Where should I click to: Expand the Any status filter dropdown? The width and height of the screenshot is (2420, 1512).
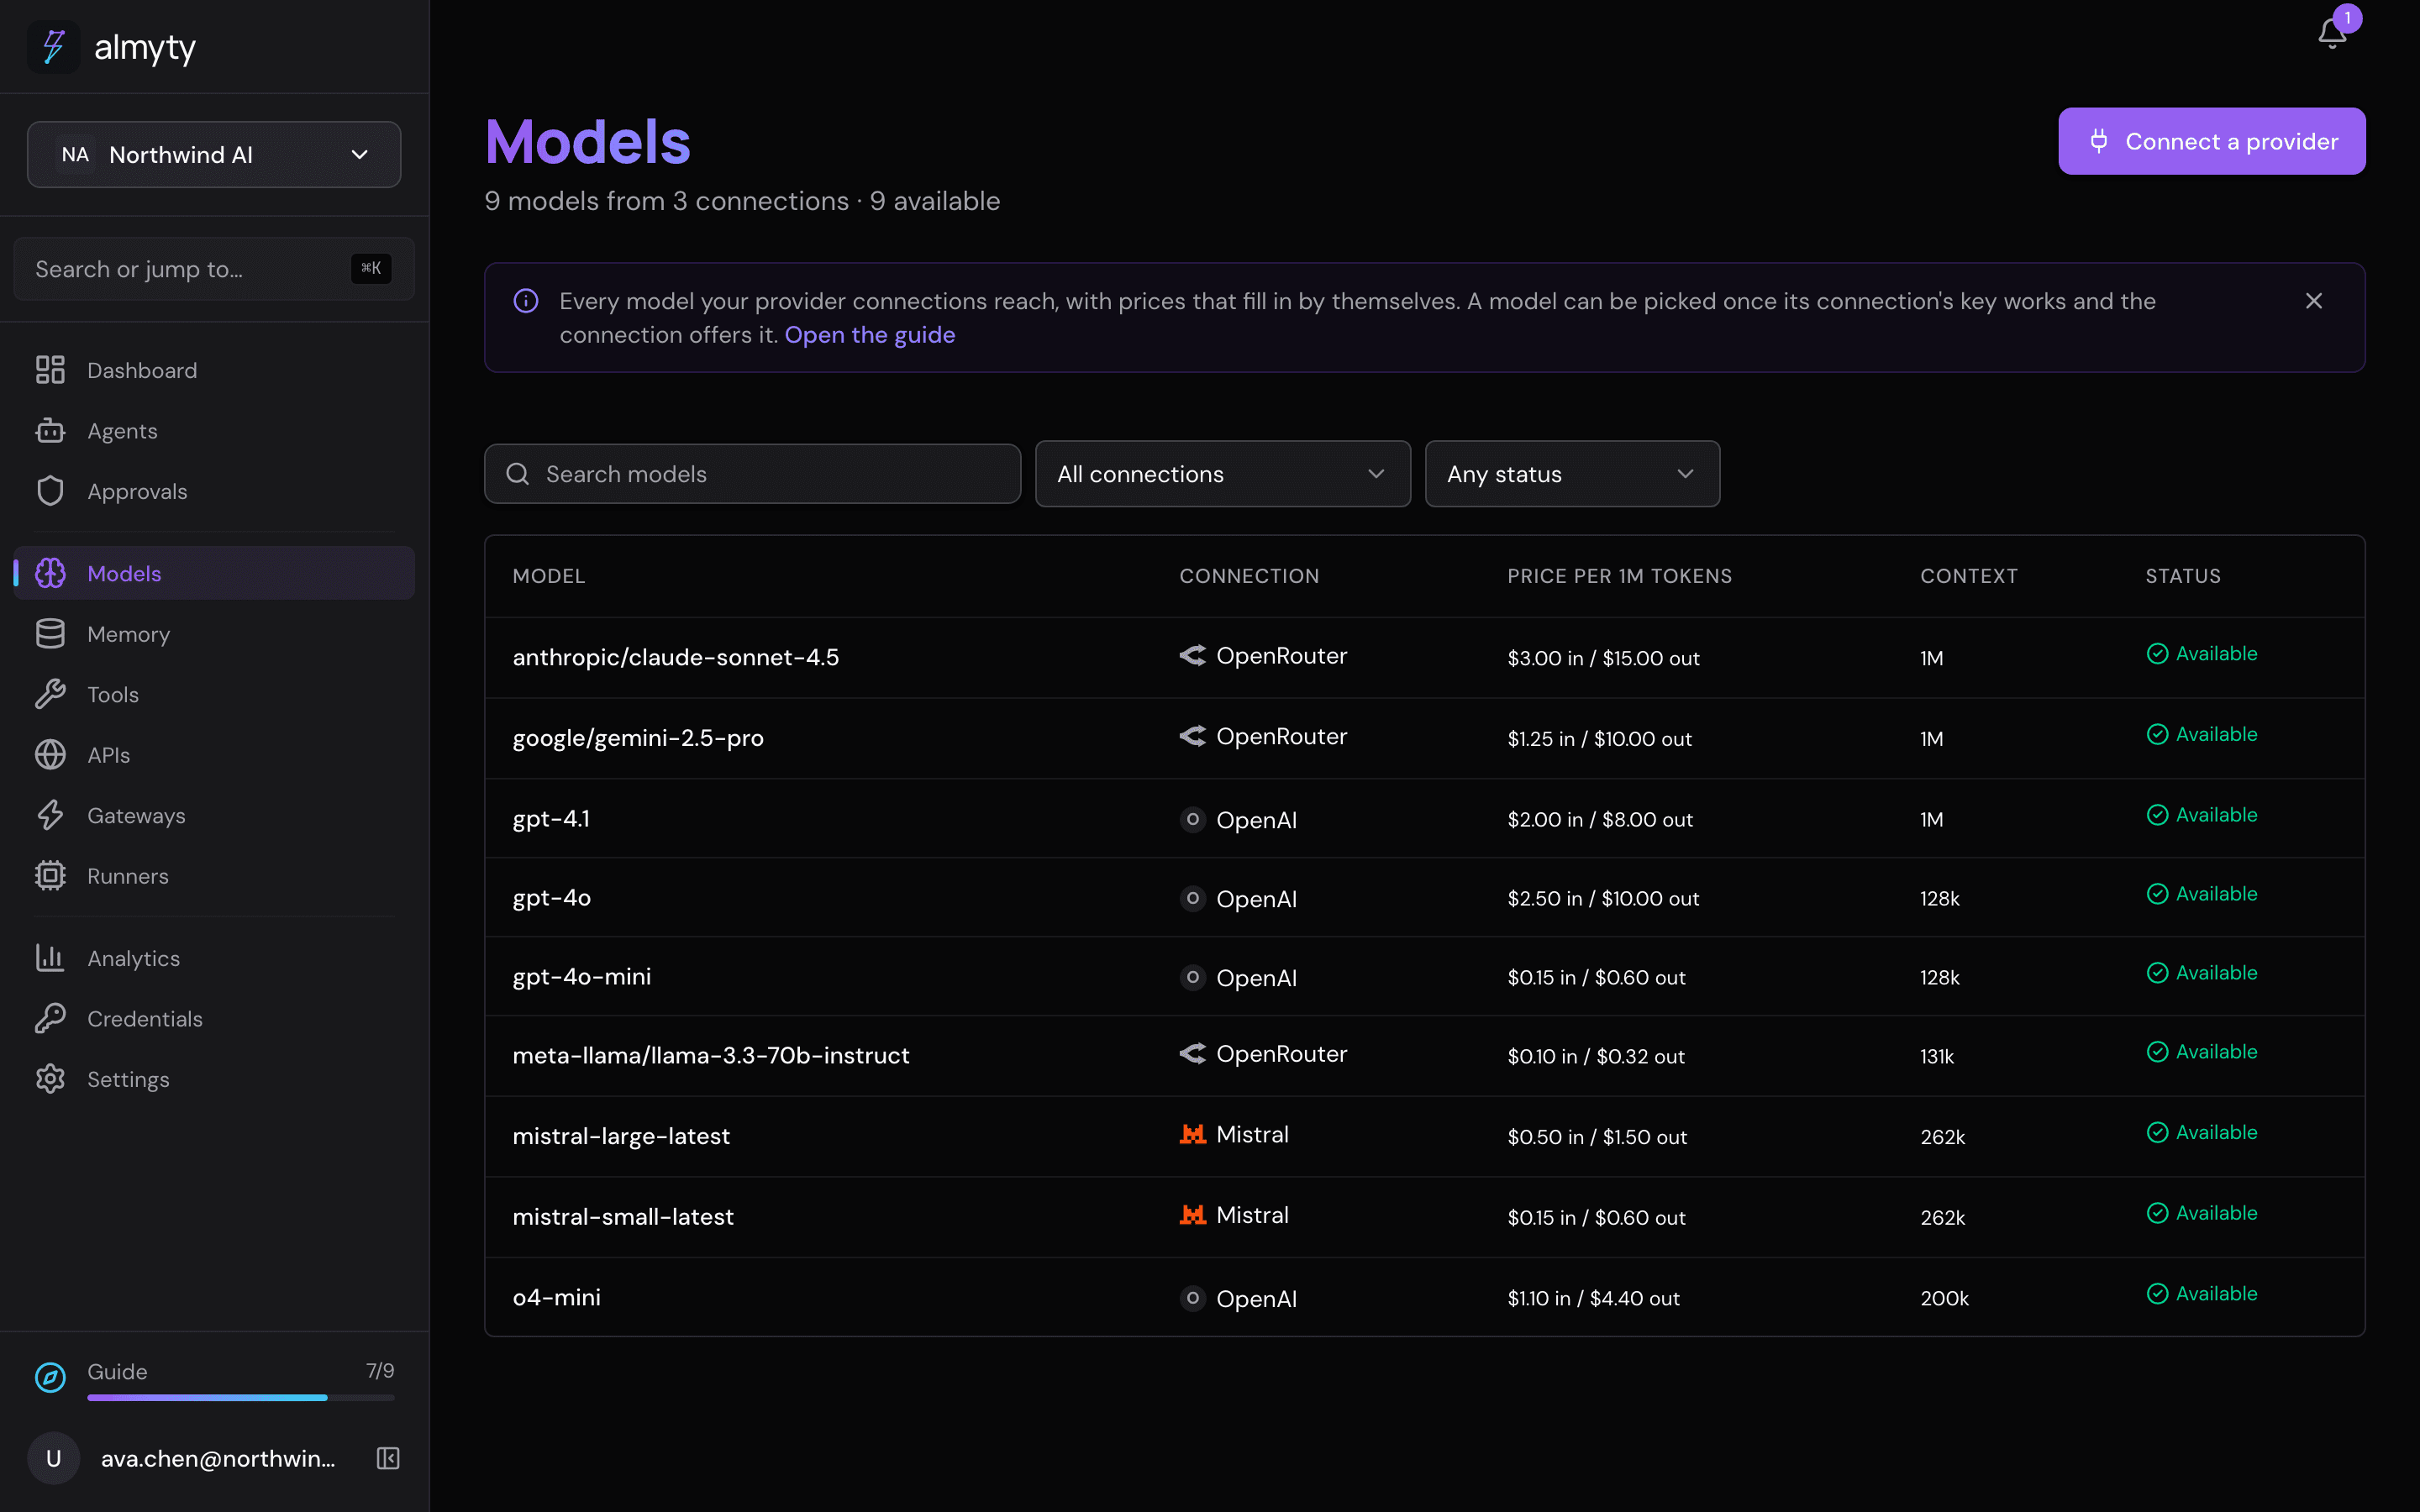(1572, 474)
